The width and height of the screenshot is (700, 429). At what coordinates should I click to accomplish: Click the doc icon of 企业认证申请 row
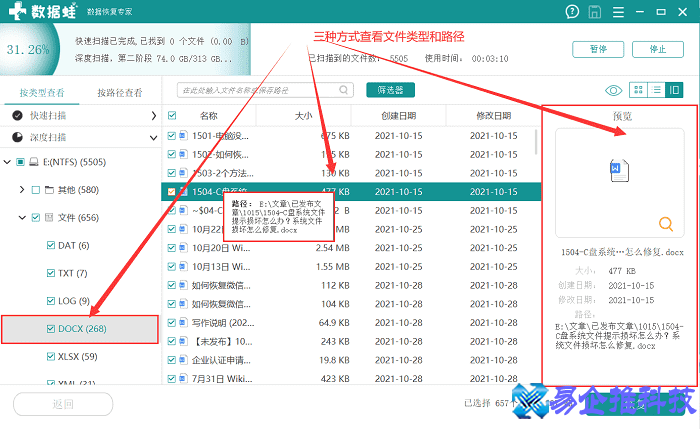click(183, 360)
